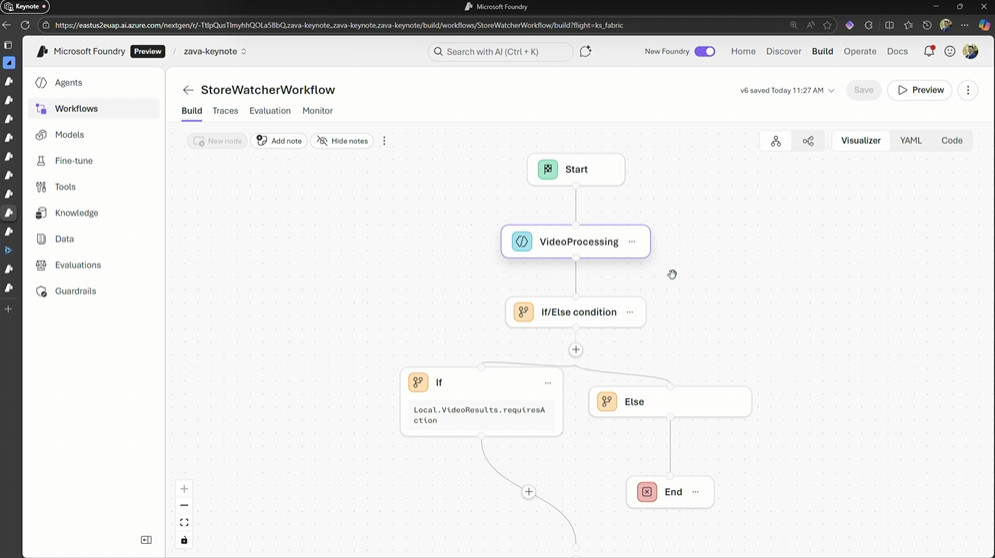Switch to the Traces tab
Viewport: 995px width, 558px height.
point(225,111)
